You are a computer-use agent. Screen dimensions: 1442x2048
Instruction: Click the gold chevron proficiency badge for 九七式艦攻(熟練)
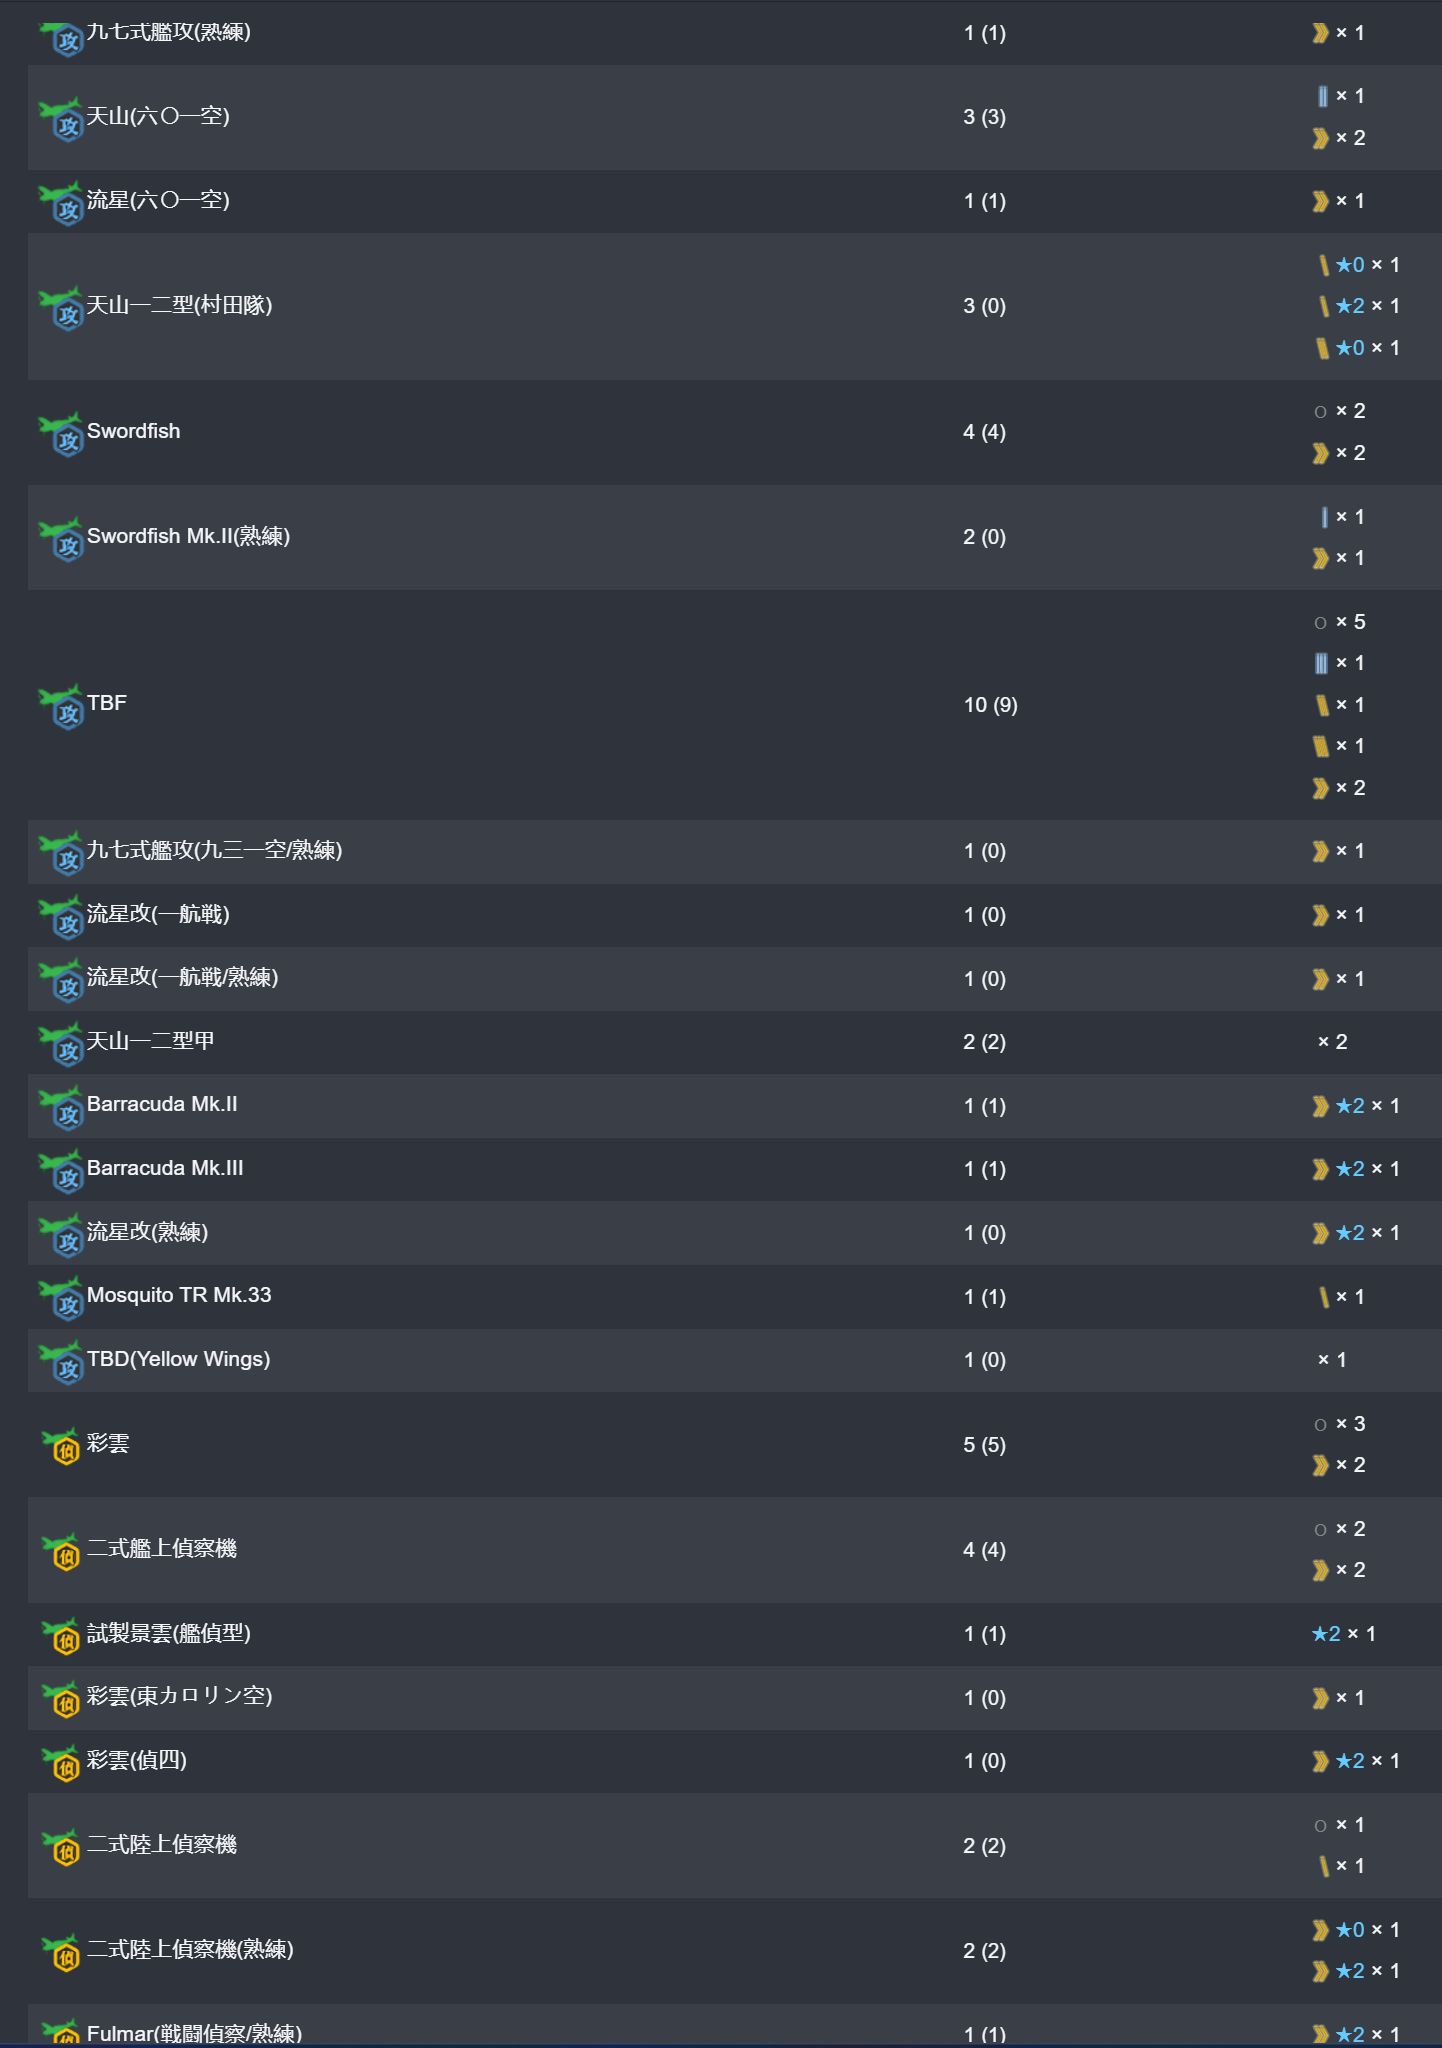(1321, 33)
